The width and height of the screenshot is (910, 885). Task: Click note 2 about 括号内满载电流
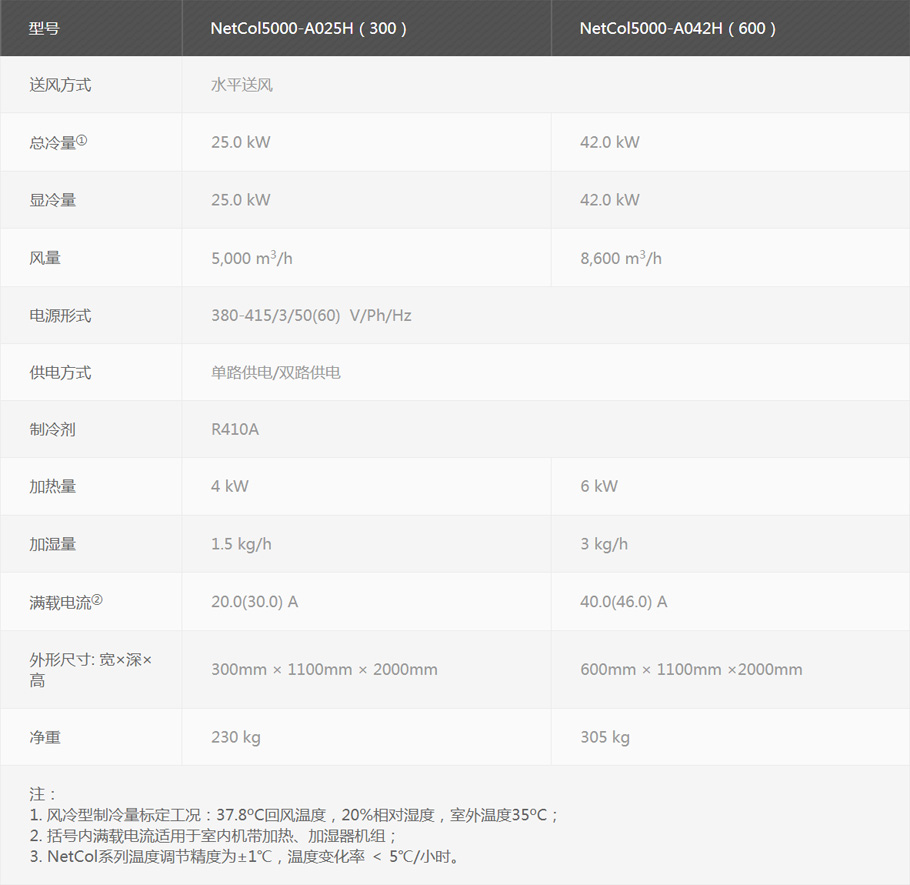(x=214, y=836)
